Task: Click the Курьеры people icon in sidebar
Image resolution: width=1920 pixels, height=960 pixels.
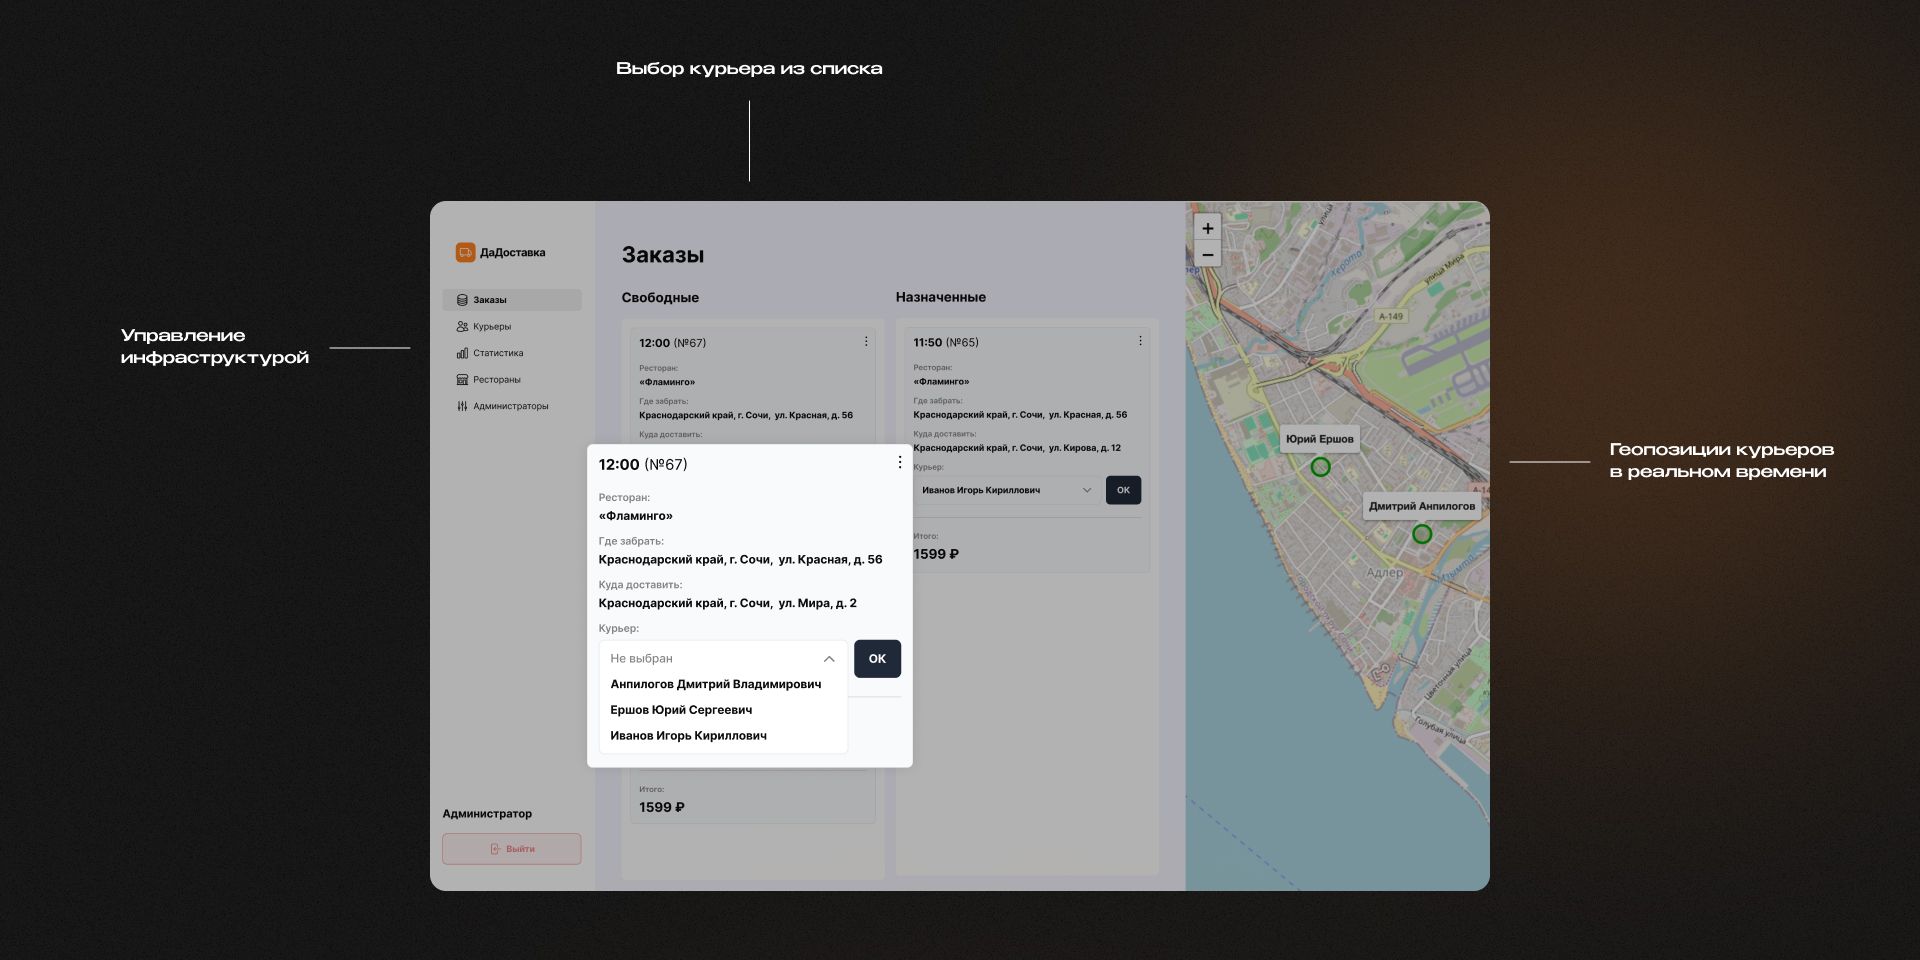Action: pyautogui.click(x=462, y=327)
